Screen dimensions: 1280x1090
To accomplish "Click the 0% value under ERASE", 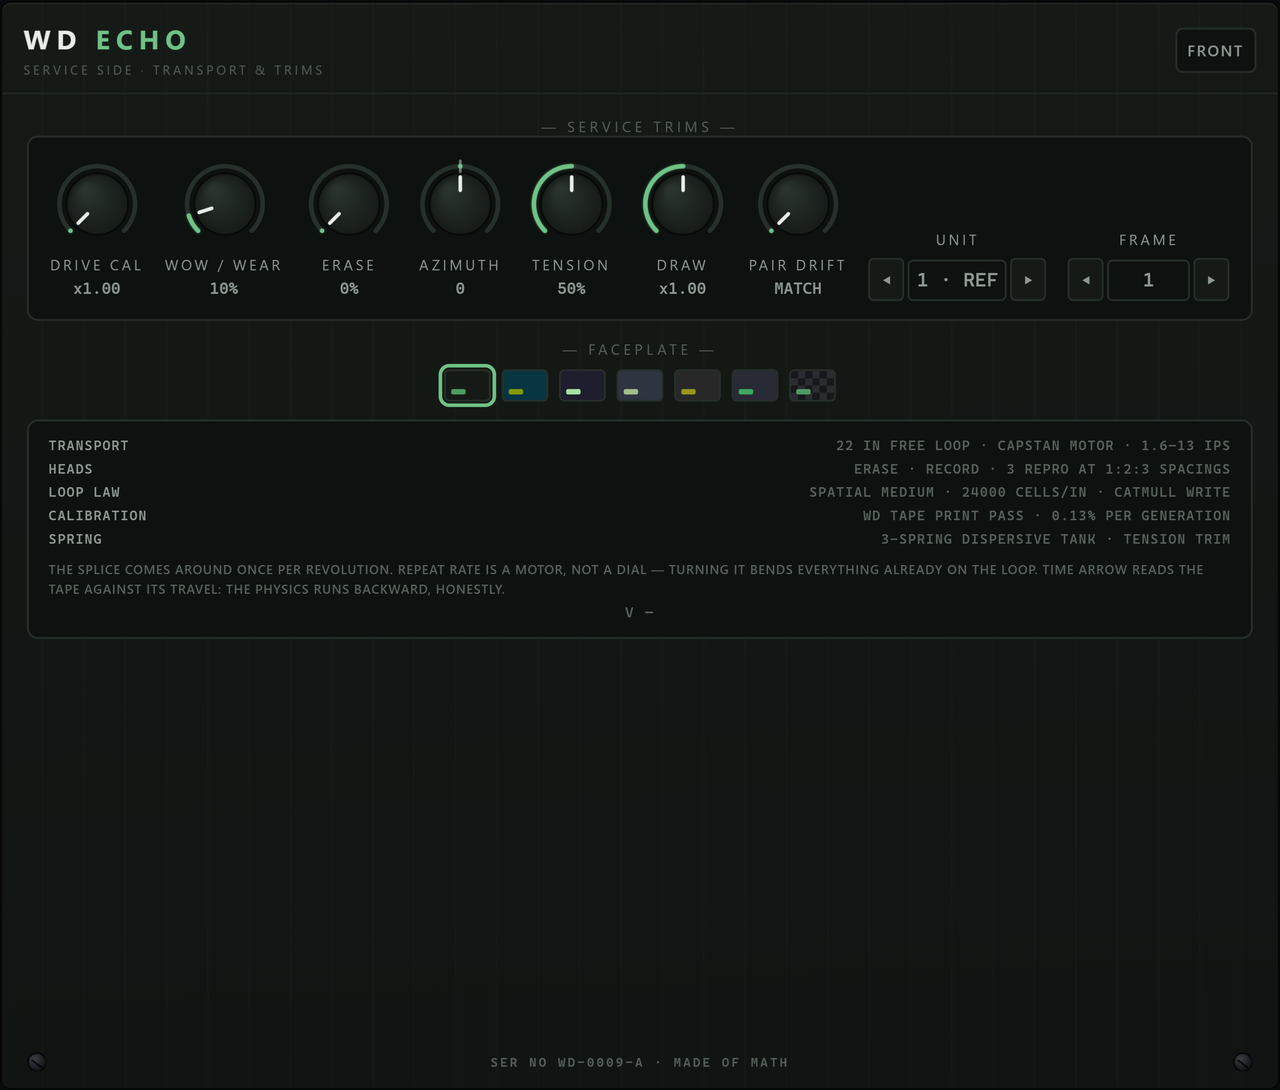I will click(x=349, y=289).
